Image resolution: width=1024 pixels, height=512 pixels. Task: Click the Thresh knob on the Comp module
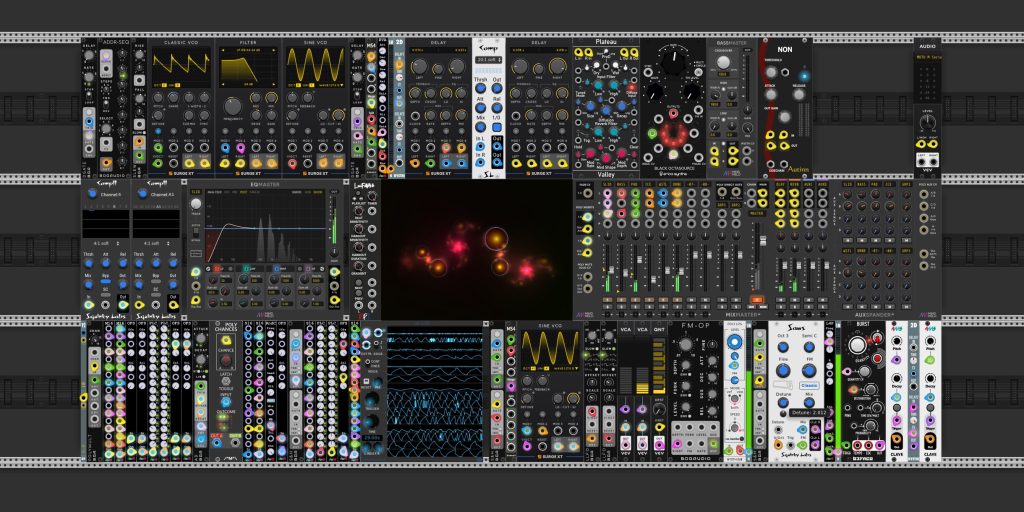pyautogui.click(x=480, y=88)
